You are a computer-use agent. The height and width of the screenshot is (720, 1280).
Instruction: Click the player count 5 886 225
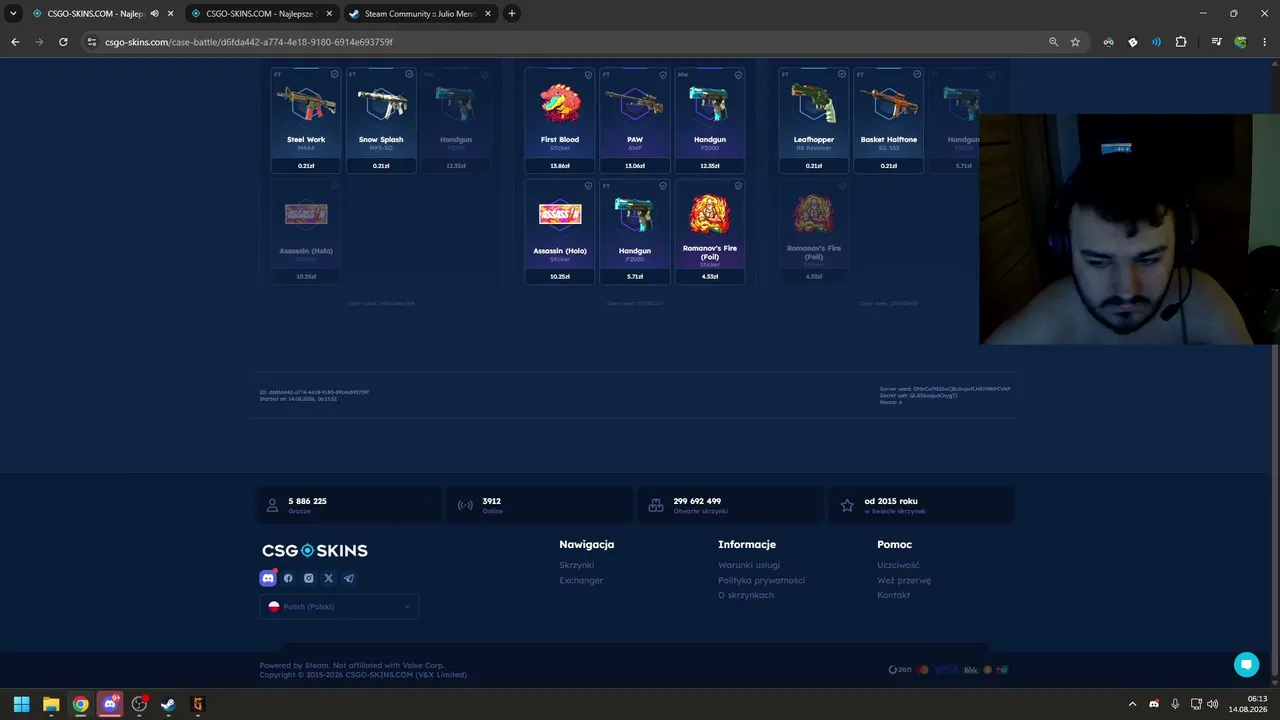coord(308,501)
